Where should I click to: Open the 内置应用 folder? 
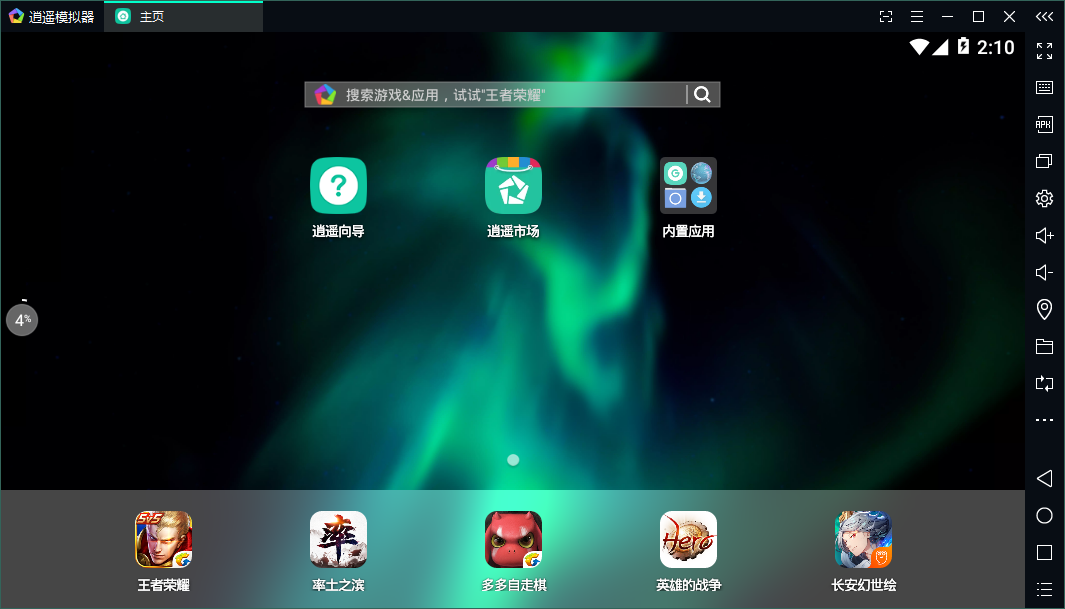point(688,186)
